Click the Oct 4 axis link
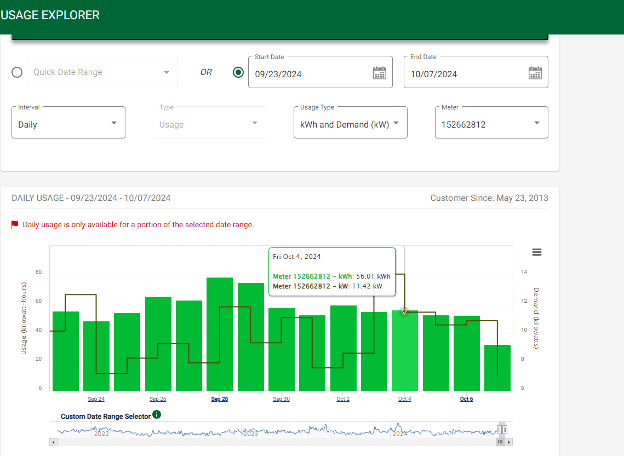The height and width of the screenshot is (456, 624). (404, 399)
